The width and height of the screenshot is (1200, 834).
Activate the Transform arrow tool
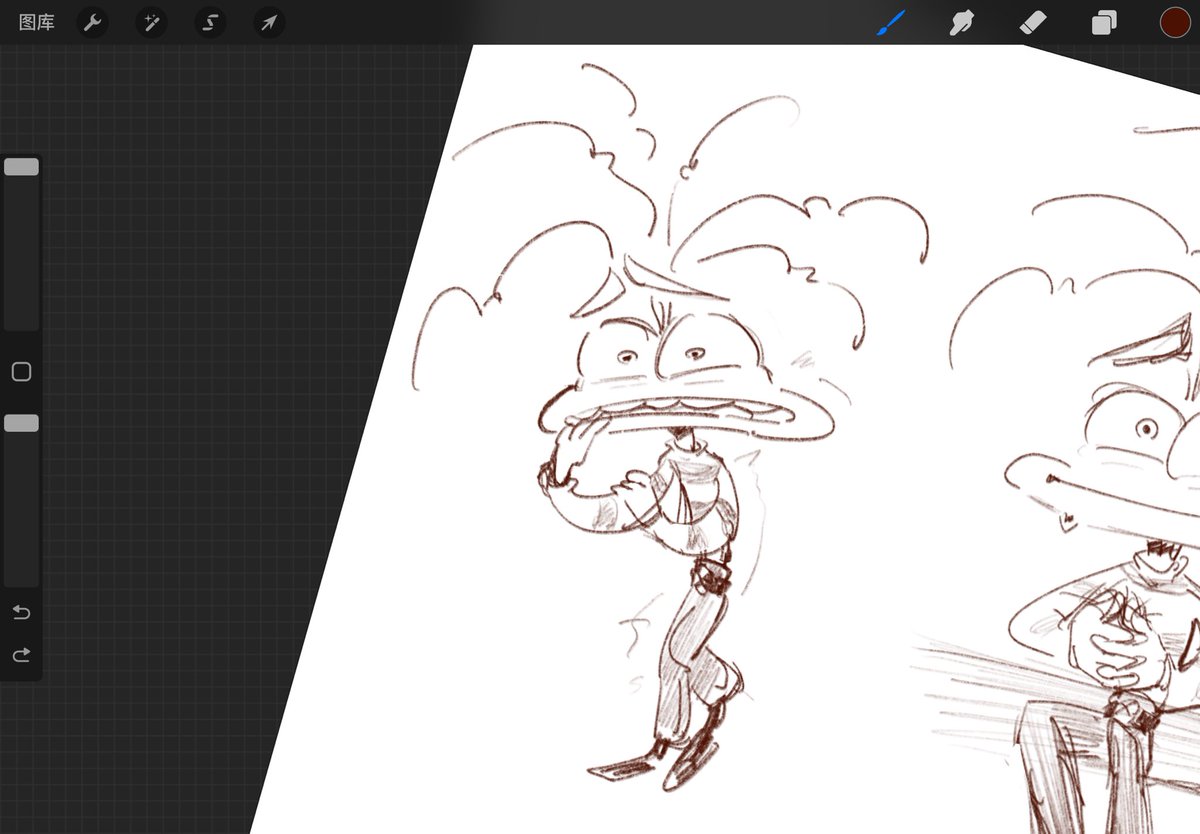click(x=269, y=22)
